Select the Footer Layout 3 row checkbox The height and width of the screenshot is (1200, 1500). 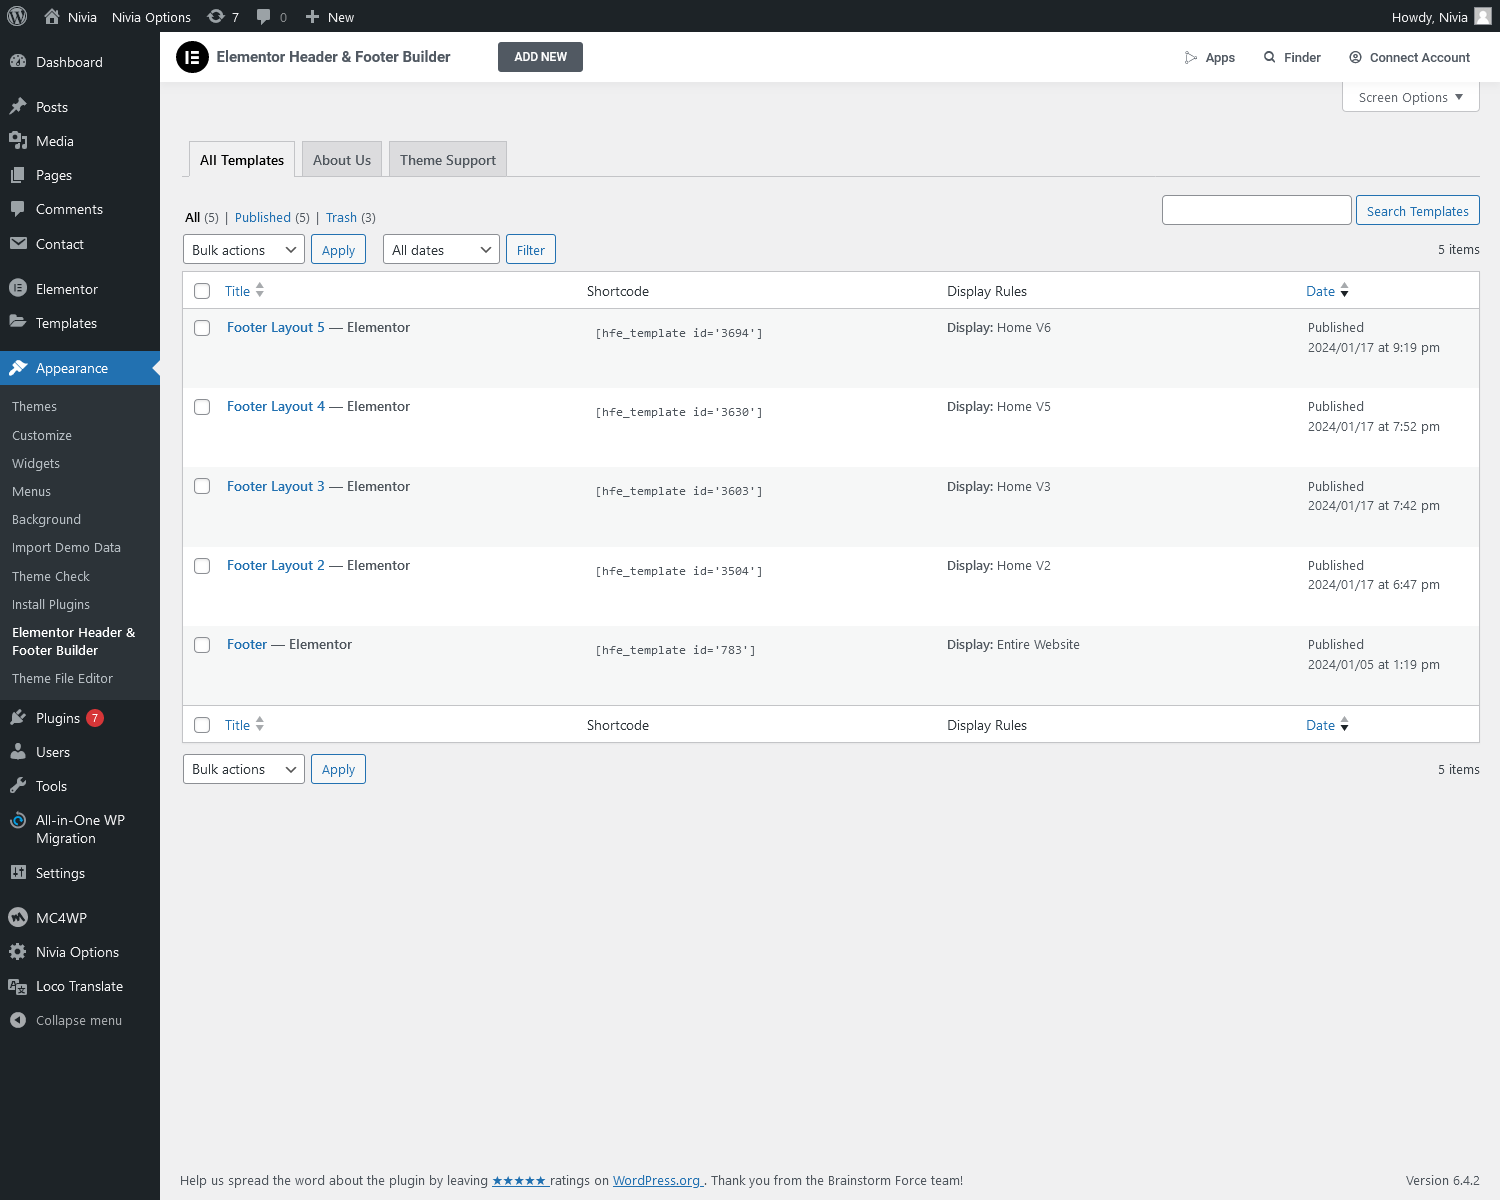202,486
